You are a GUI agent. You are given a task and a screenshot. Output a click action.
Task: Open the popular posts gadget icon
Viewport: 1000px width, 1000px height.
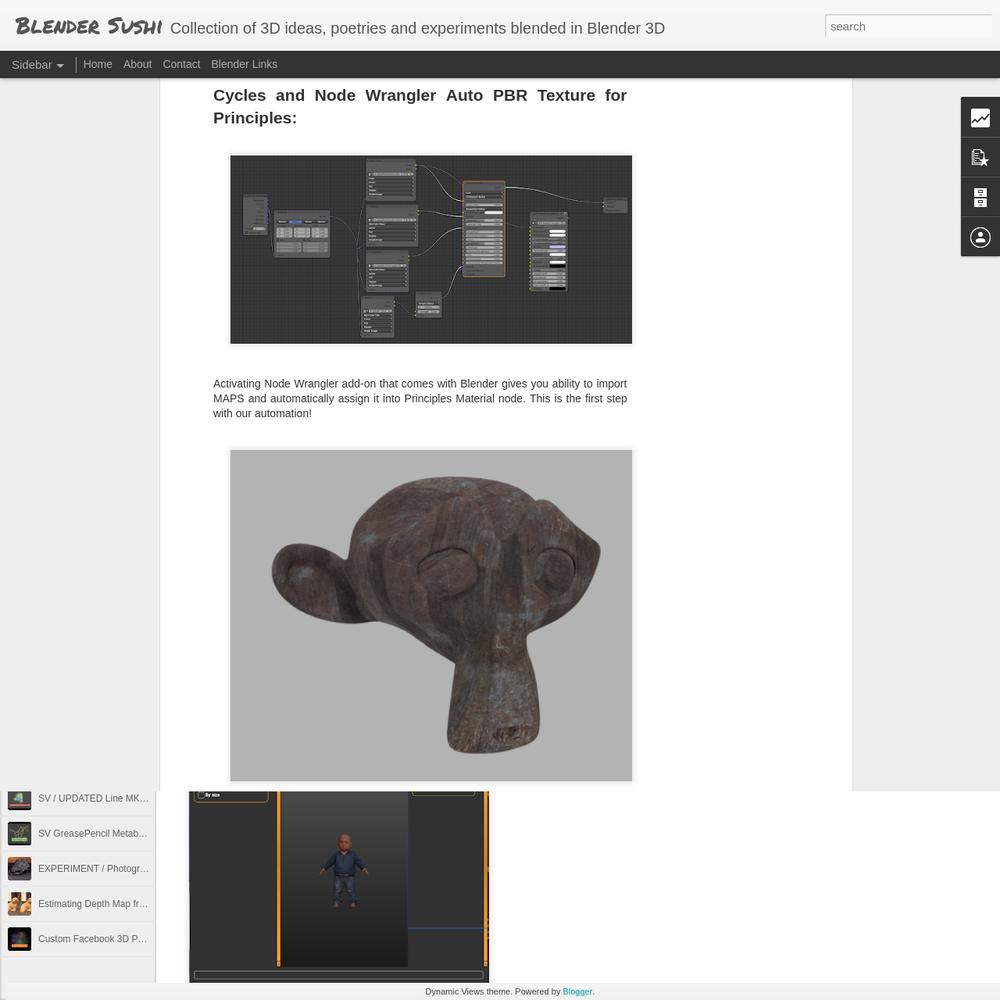pos(980,158)
